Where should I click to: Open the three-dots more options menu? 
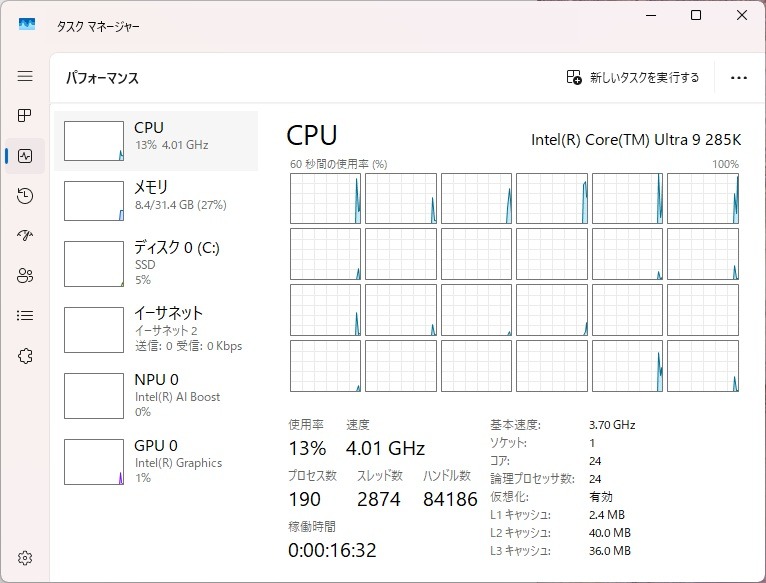click(739, 78)
